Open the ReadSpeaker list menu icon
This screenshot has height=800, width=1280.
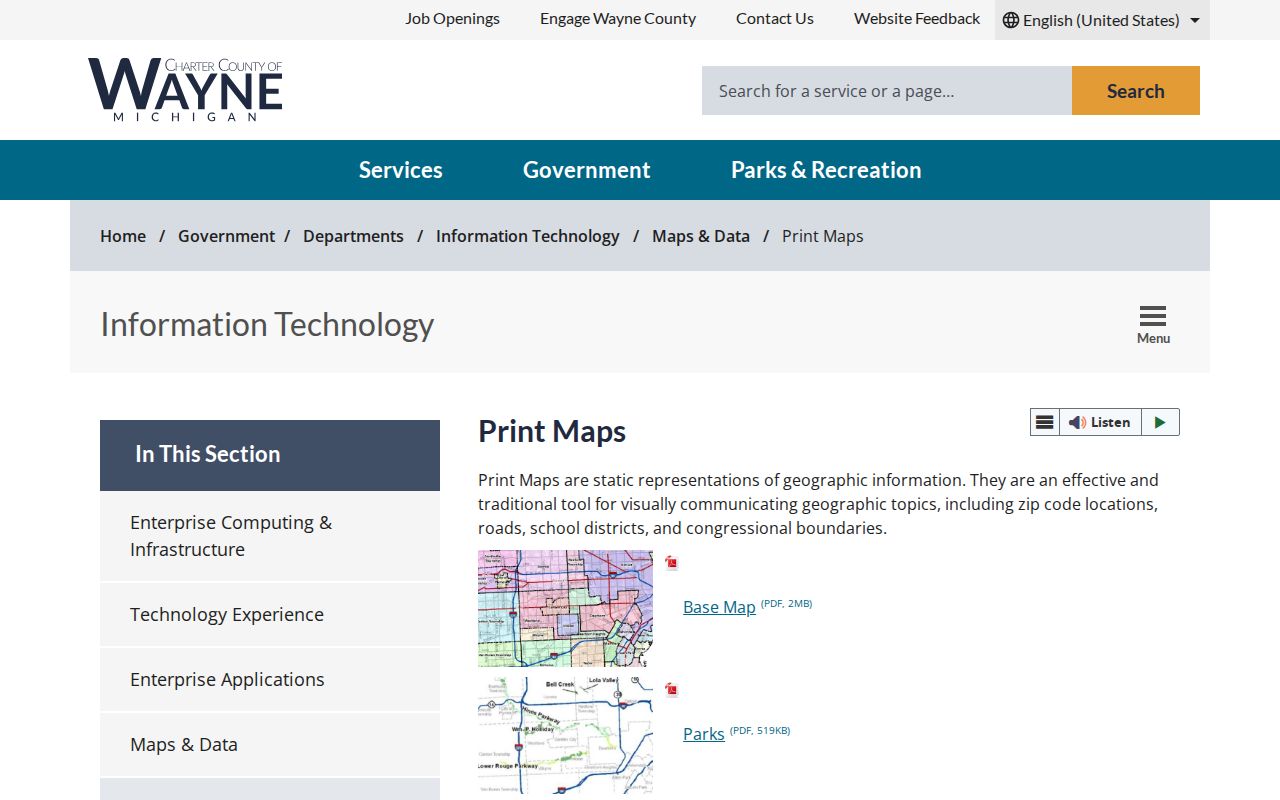point(1045,422)
